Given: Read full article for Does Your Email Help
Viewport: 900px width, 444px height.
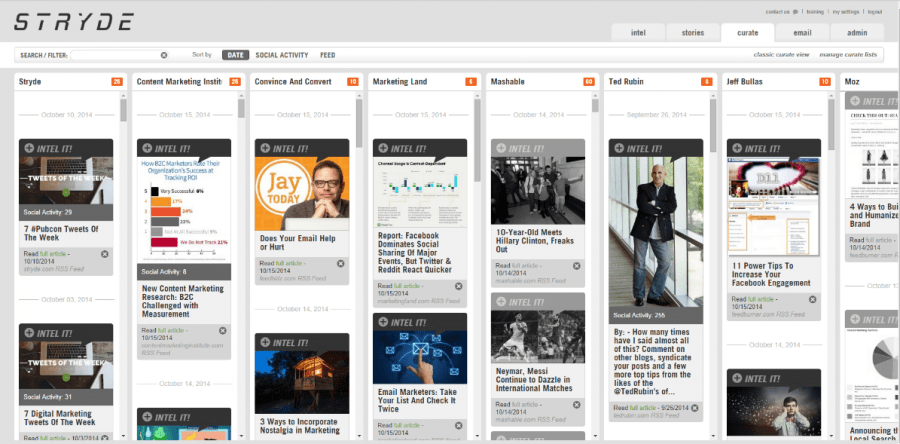Looking at the screenshot, I should [x=288, y=263].
